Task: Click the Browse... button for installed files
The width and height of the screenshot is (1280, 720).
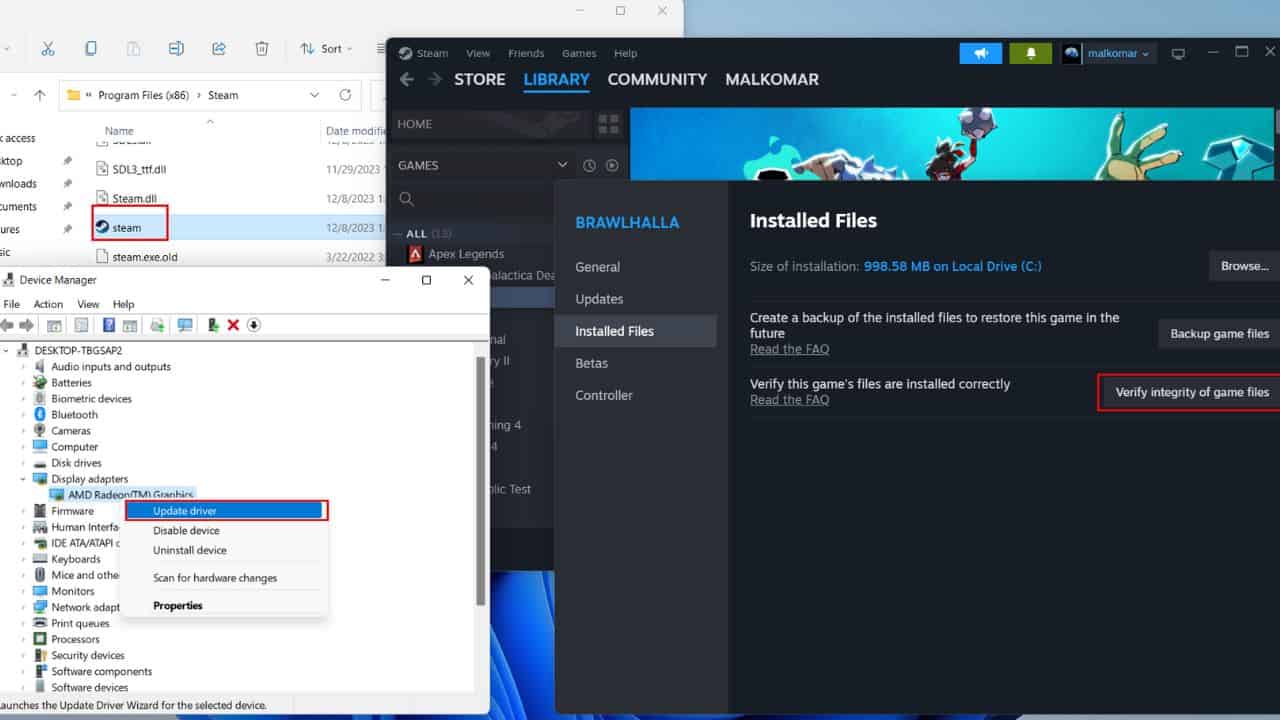Action: [x=1244, y=266]
